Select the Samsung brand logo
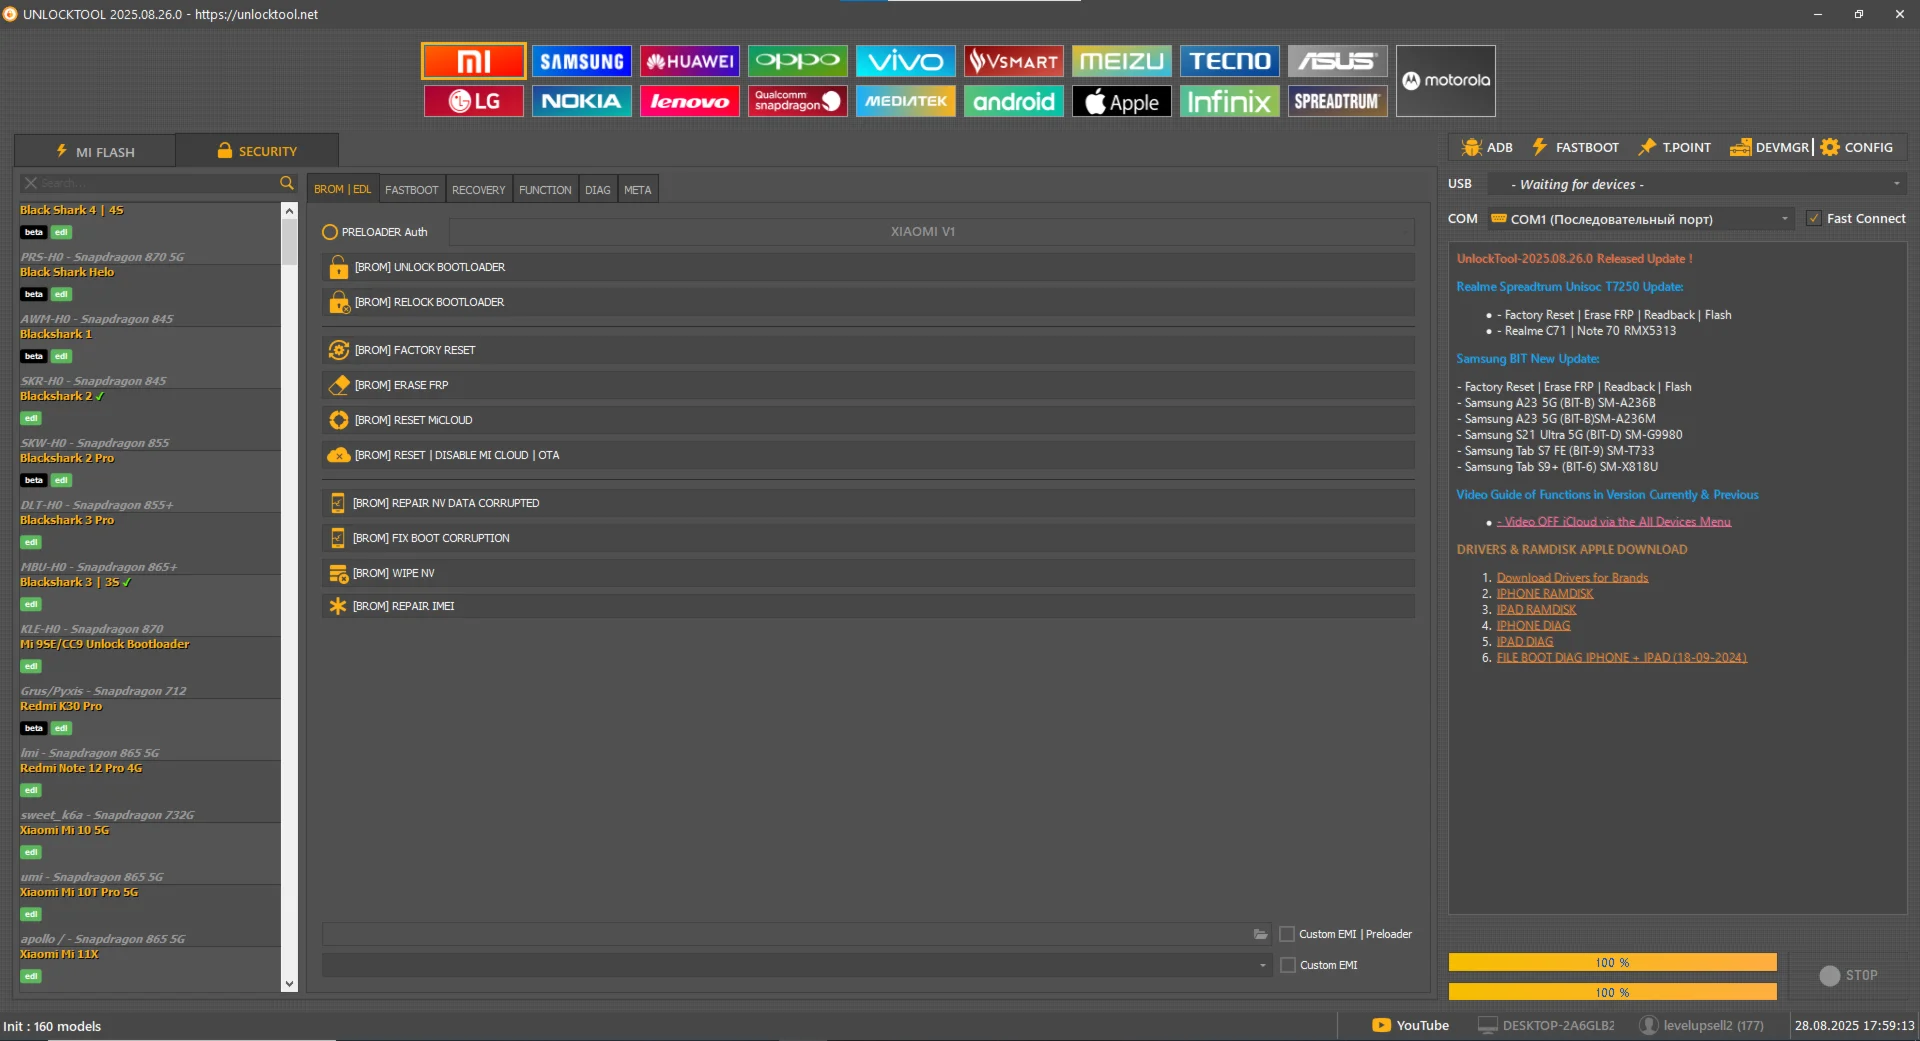Screen dimensions: 1920x1041 click(x=581, y=61)
